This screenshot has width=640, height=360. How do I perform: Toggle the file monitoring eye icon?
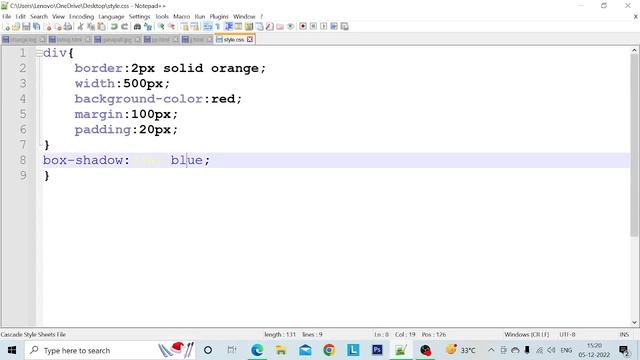click(x=290, y=27)
